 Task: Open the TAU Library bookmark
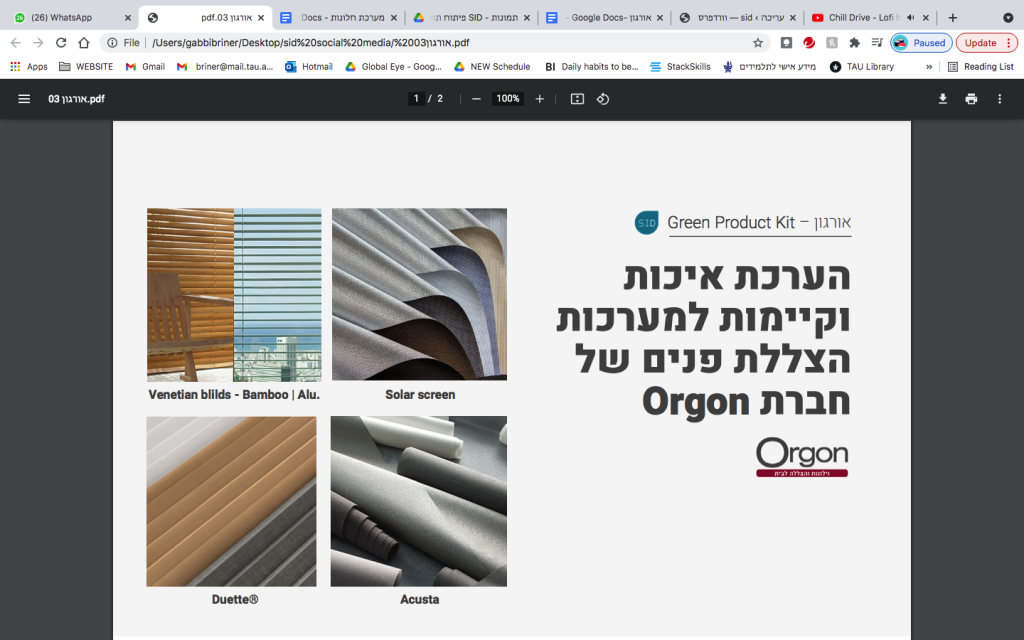pos(862,67)
